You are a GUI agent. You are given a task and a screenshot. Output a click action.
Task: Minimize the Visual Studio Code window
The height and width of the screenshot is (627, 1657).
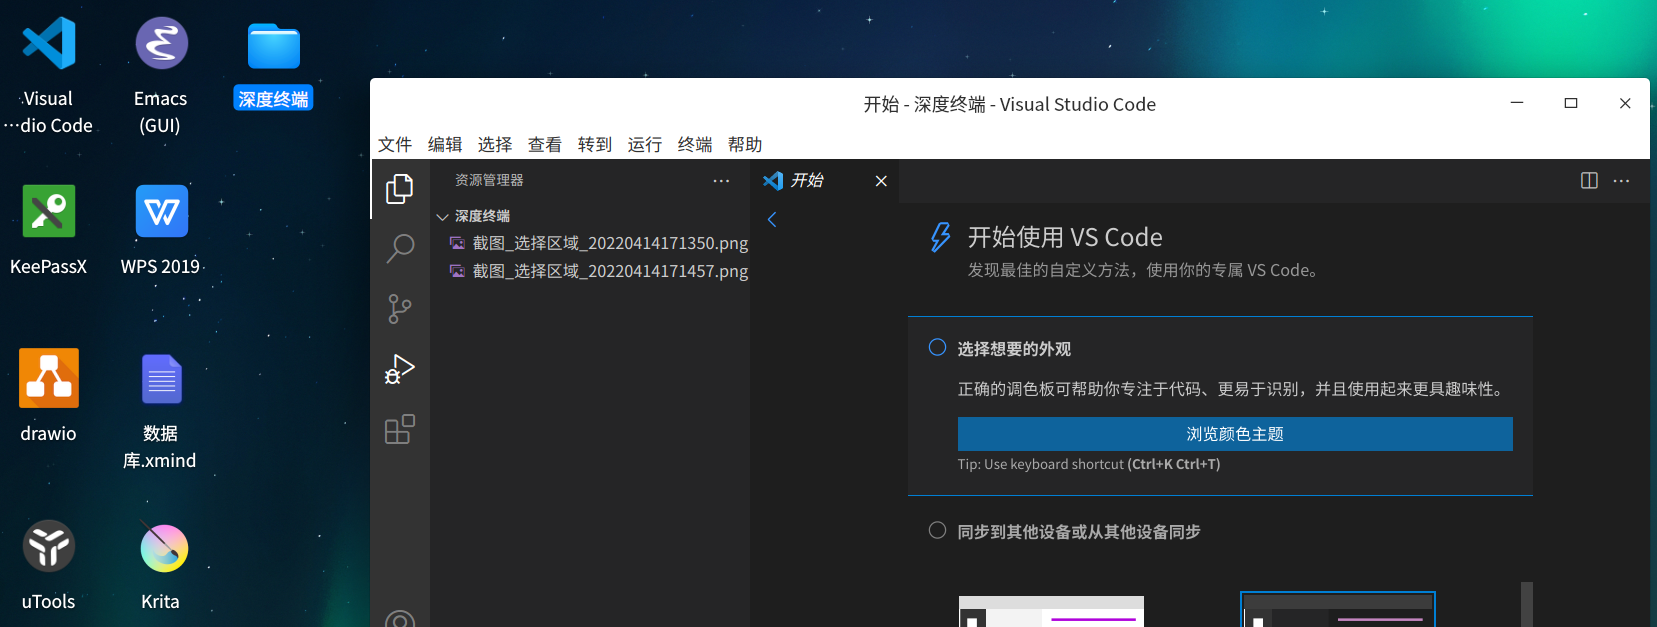coord(1517,103)
